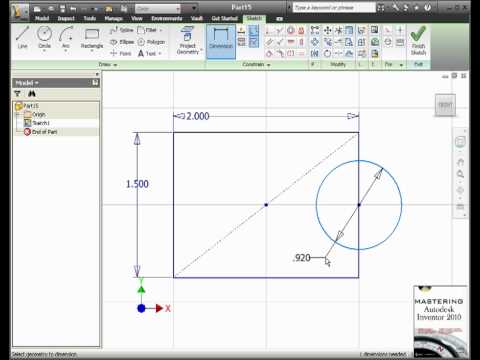Choose the Spline tool

click(x=122, y=30)
